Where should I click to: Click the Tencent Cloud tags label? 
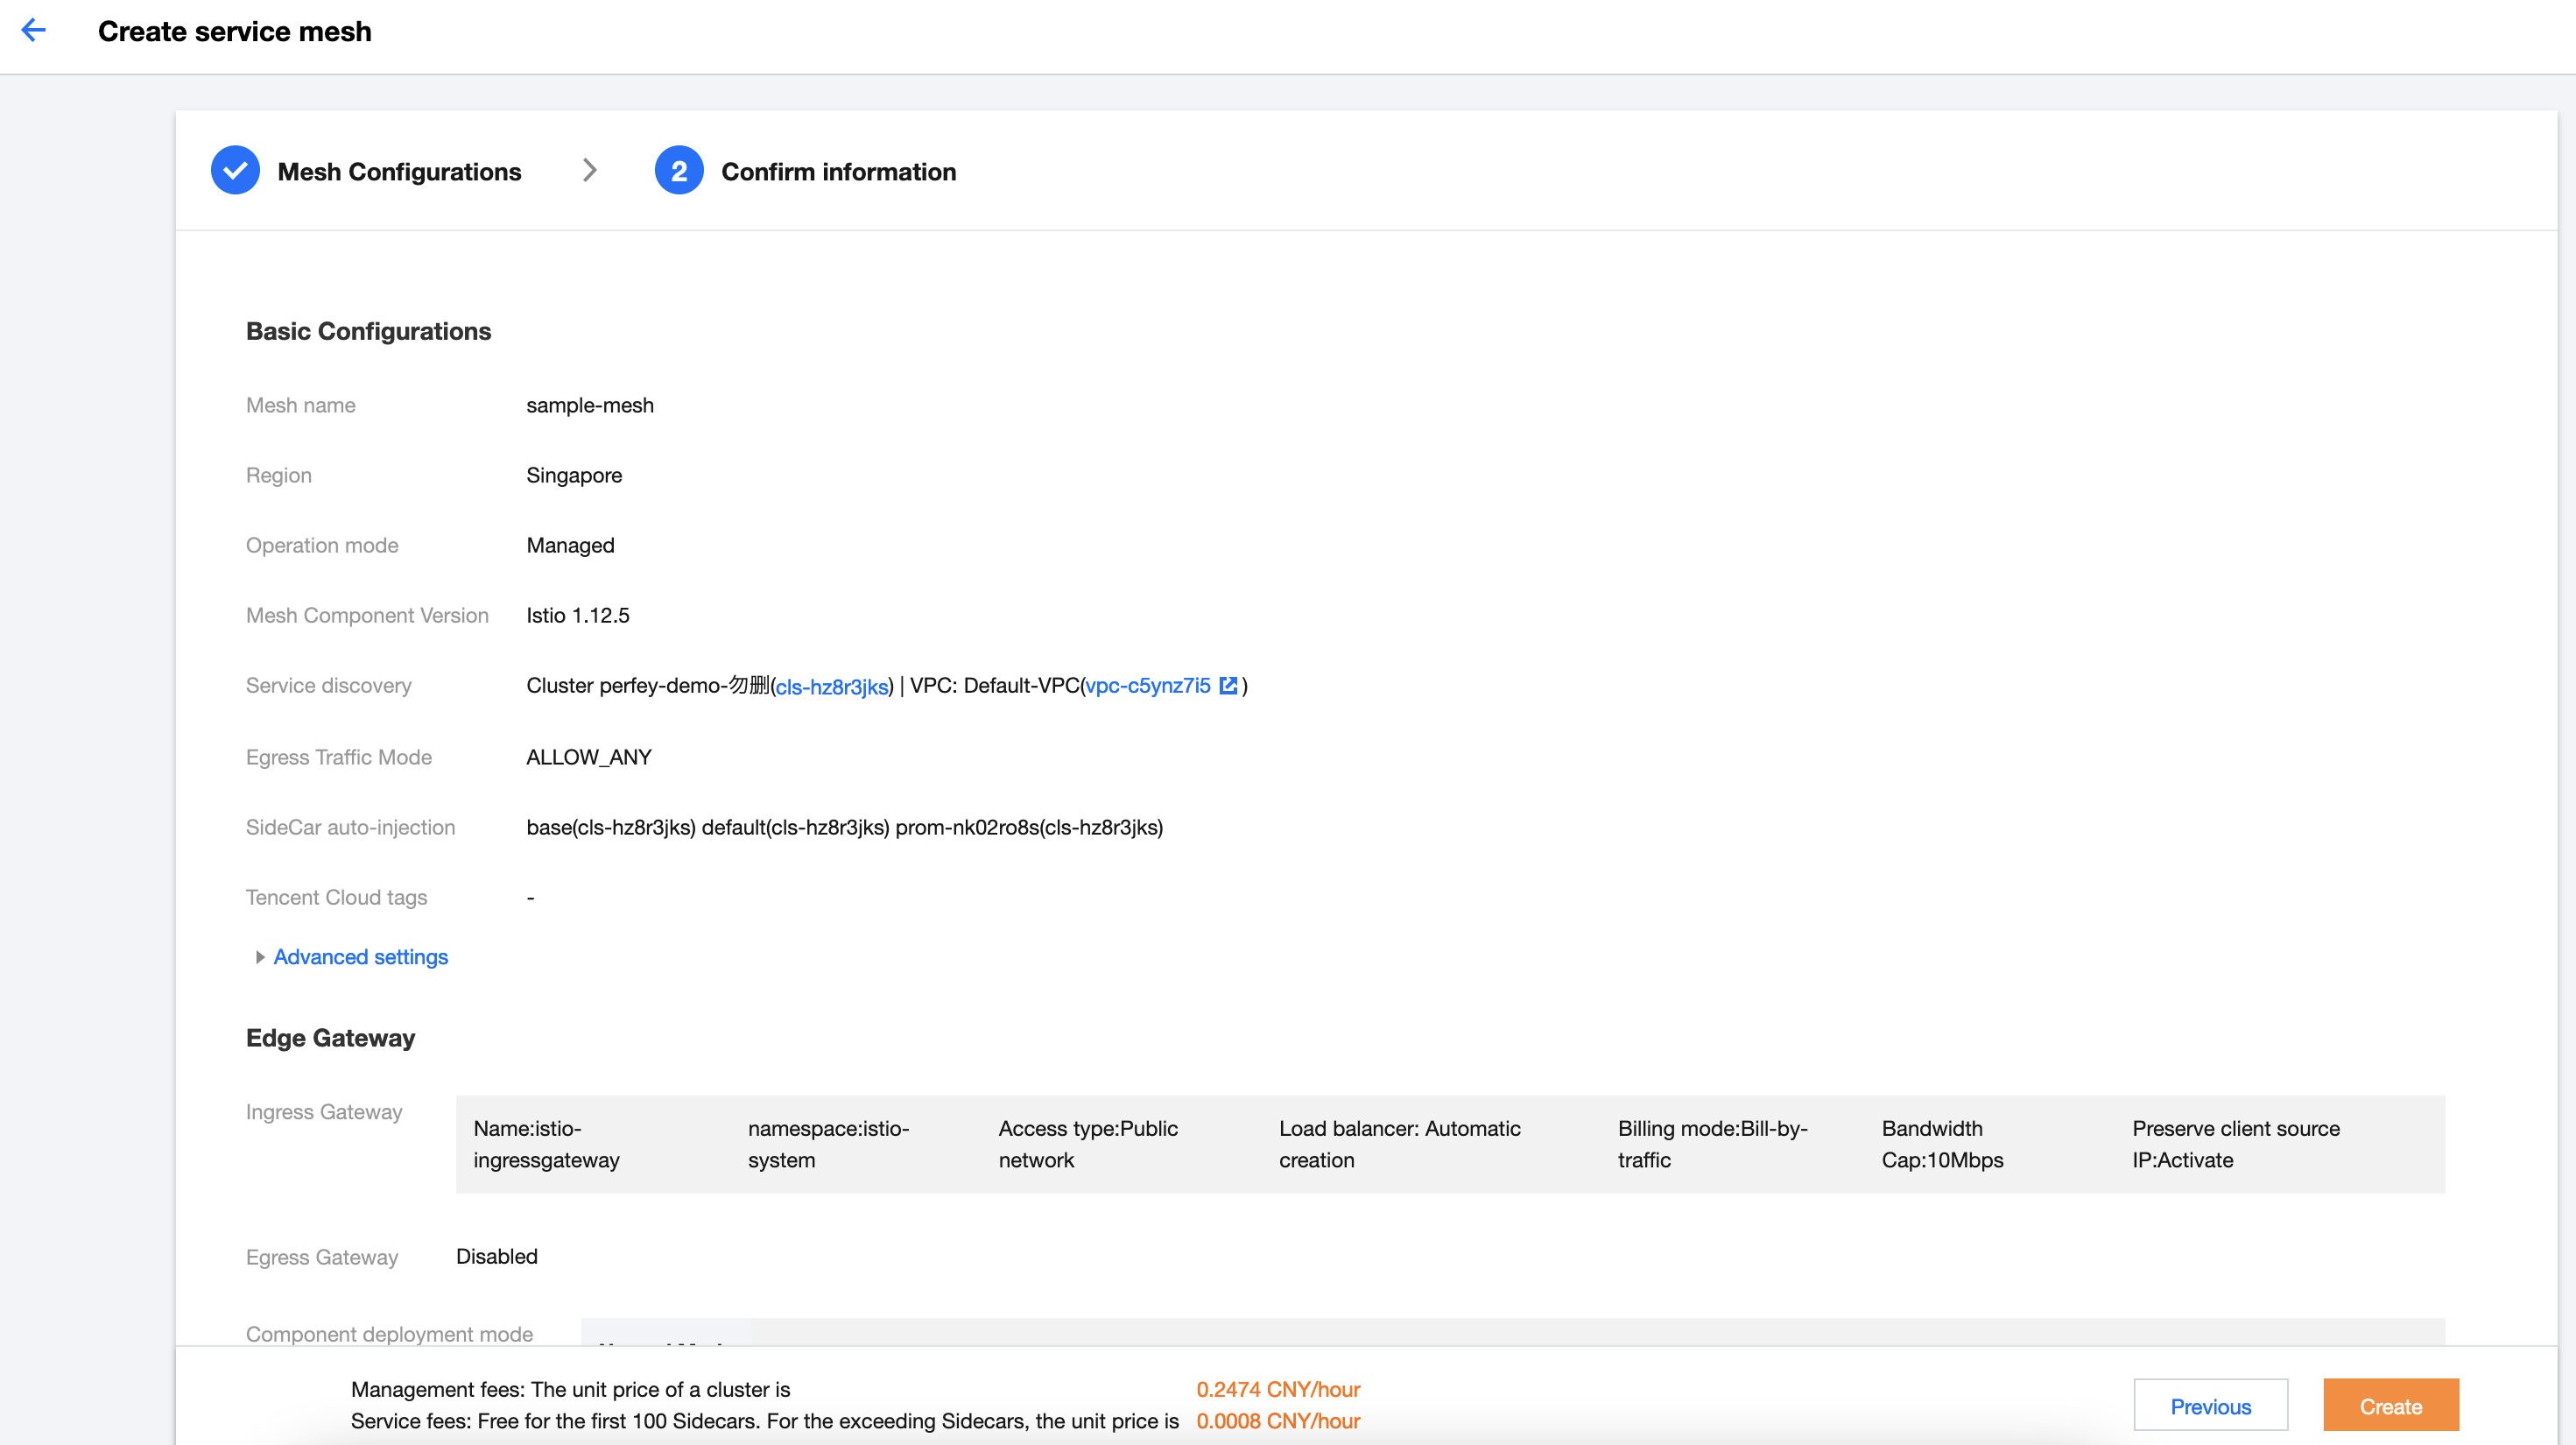tap(337, 897)
